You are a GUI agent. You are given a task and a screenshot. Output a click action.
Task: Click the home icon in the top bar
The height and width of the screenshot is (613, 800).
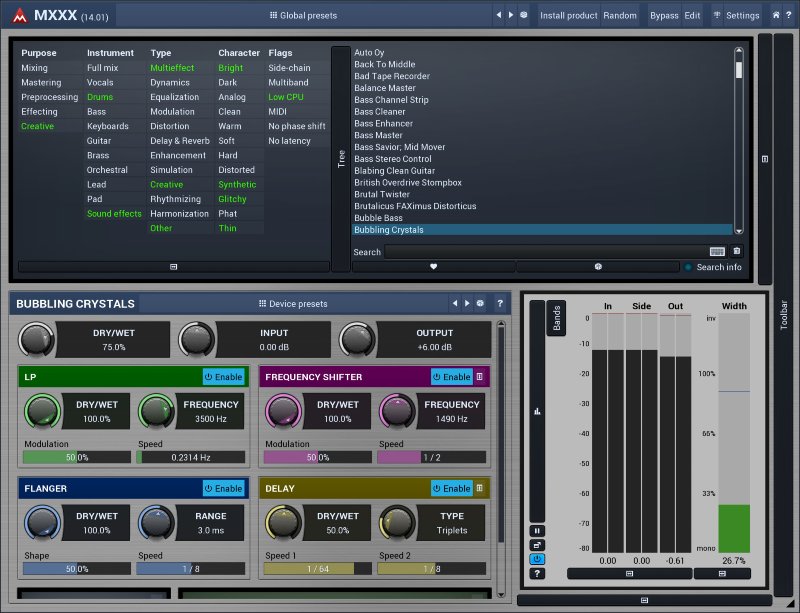coord(775,15)
